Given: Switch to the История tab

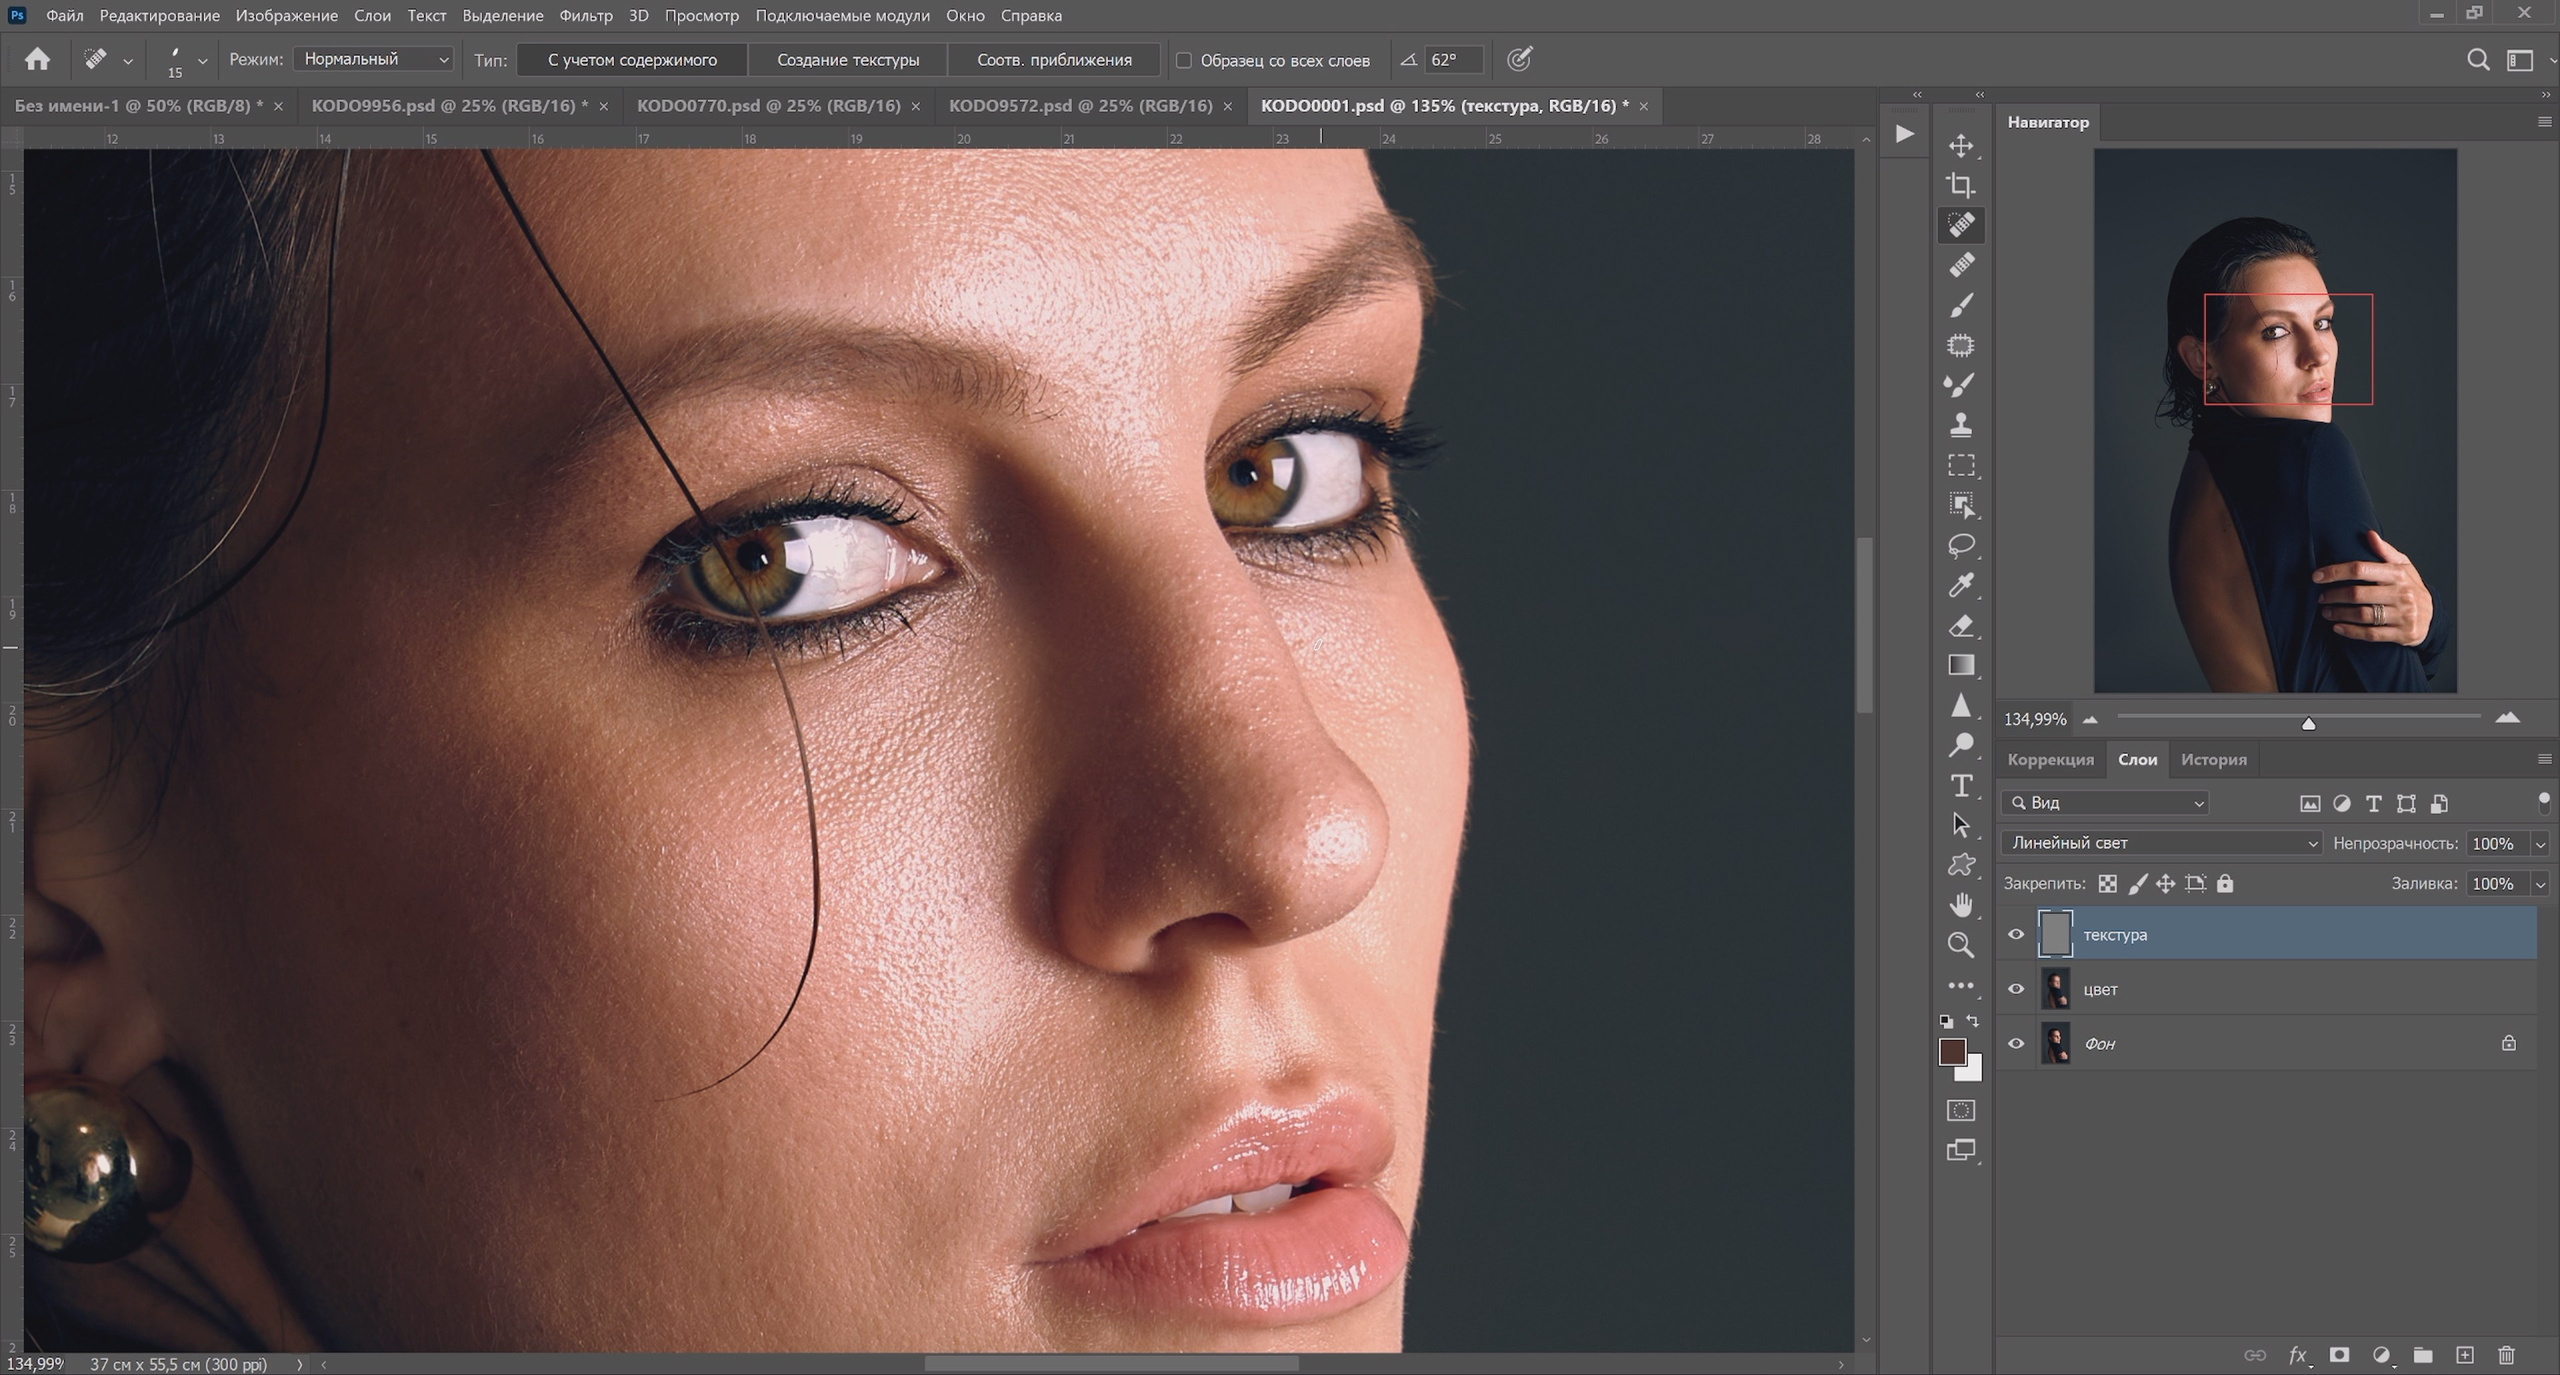Looking at the screenshot, I should [2213, 759].
